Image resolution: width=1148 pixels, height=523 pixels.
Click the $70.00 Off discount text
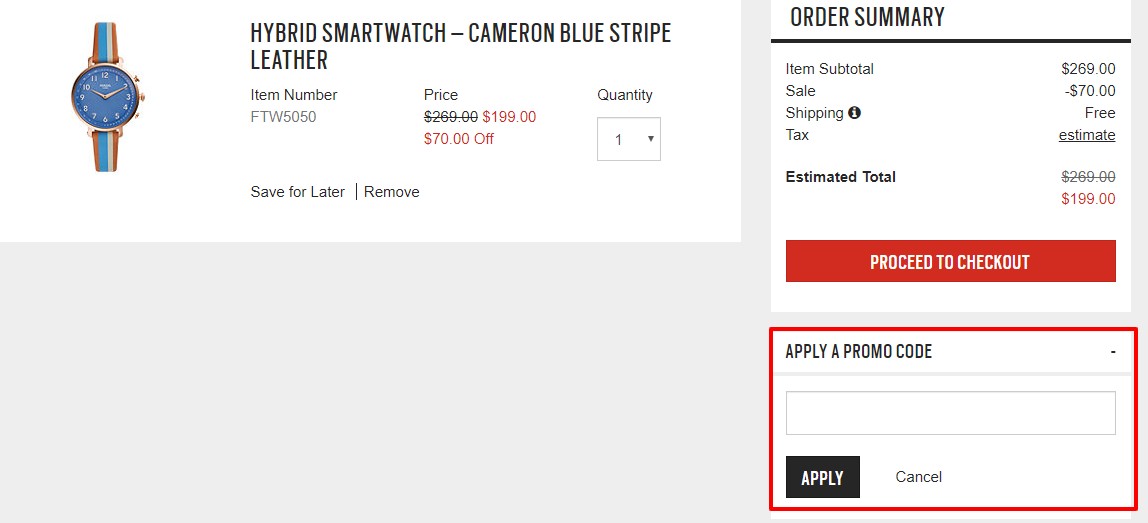coord(459,139)
